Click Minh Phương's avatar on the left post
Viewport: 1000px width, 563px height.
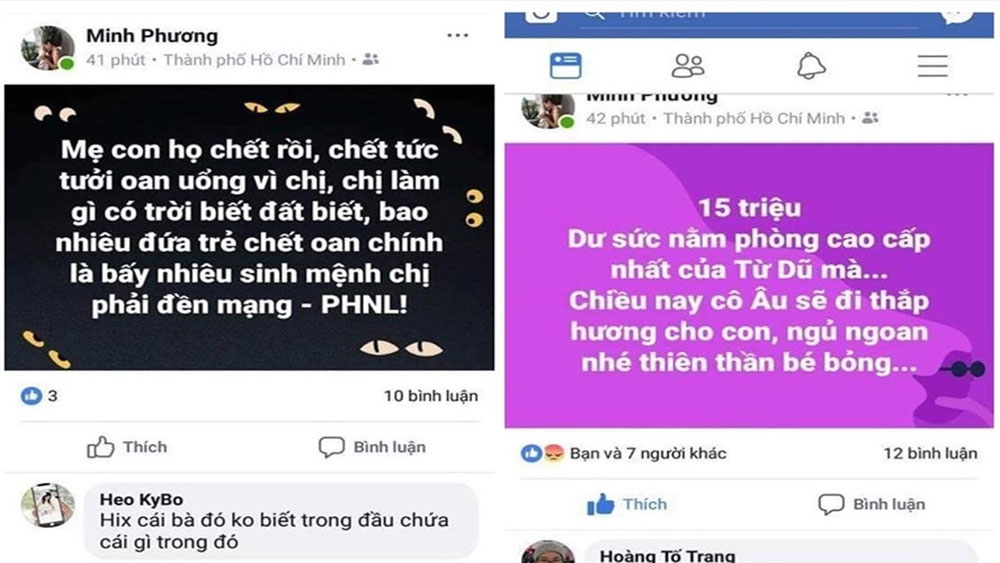click(x=48, y=47)
